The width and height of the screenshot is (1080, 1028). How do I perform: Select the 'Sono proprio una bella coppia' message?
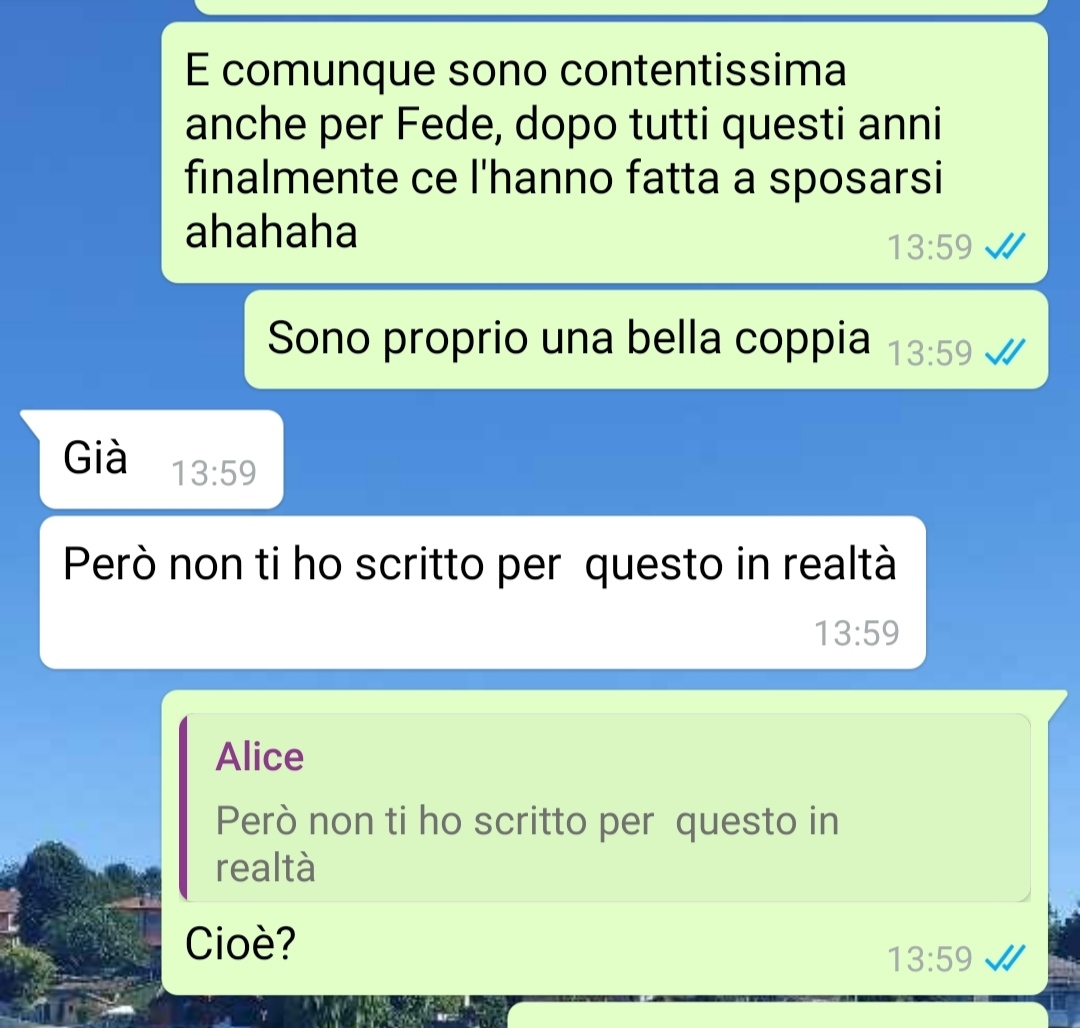(x=646, y=339)
